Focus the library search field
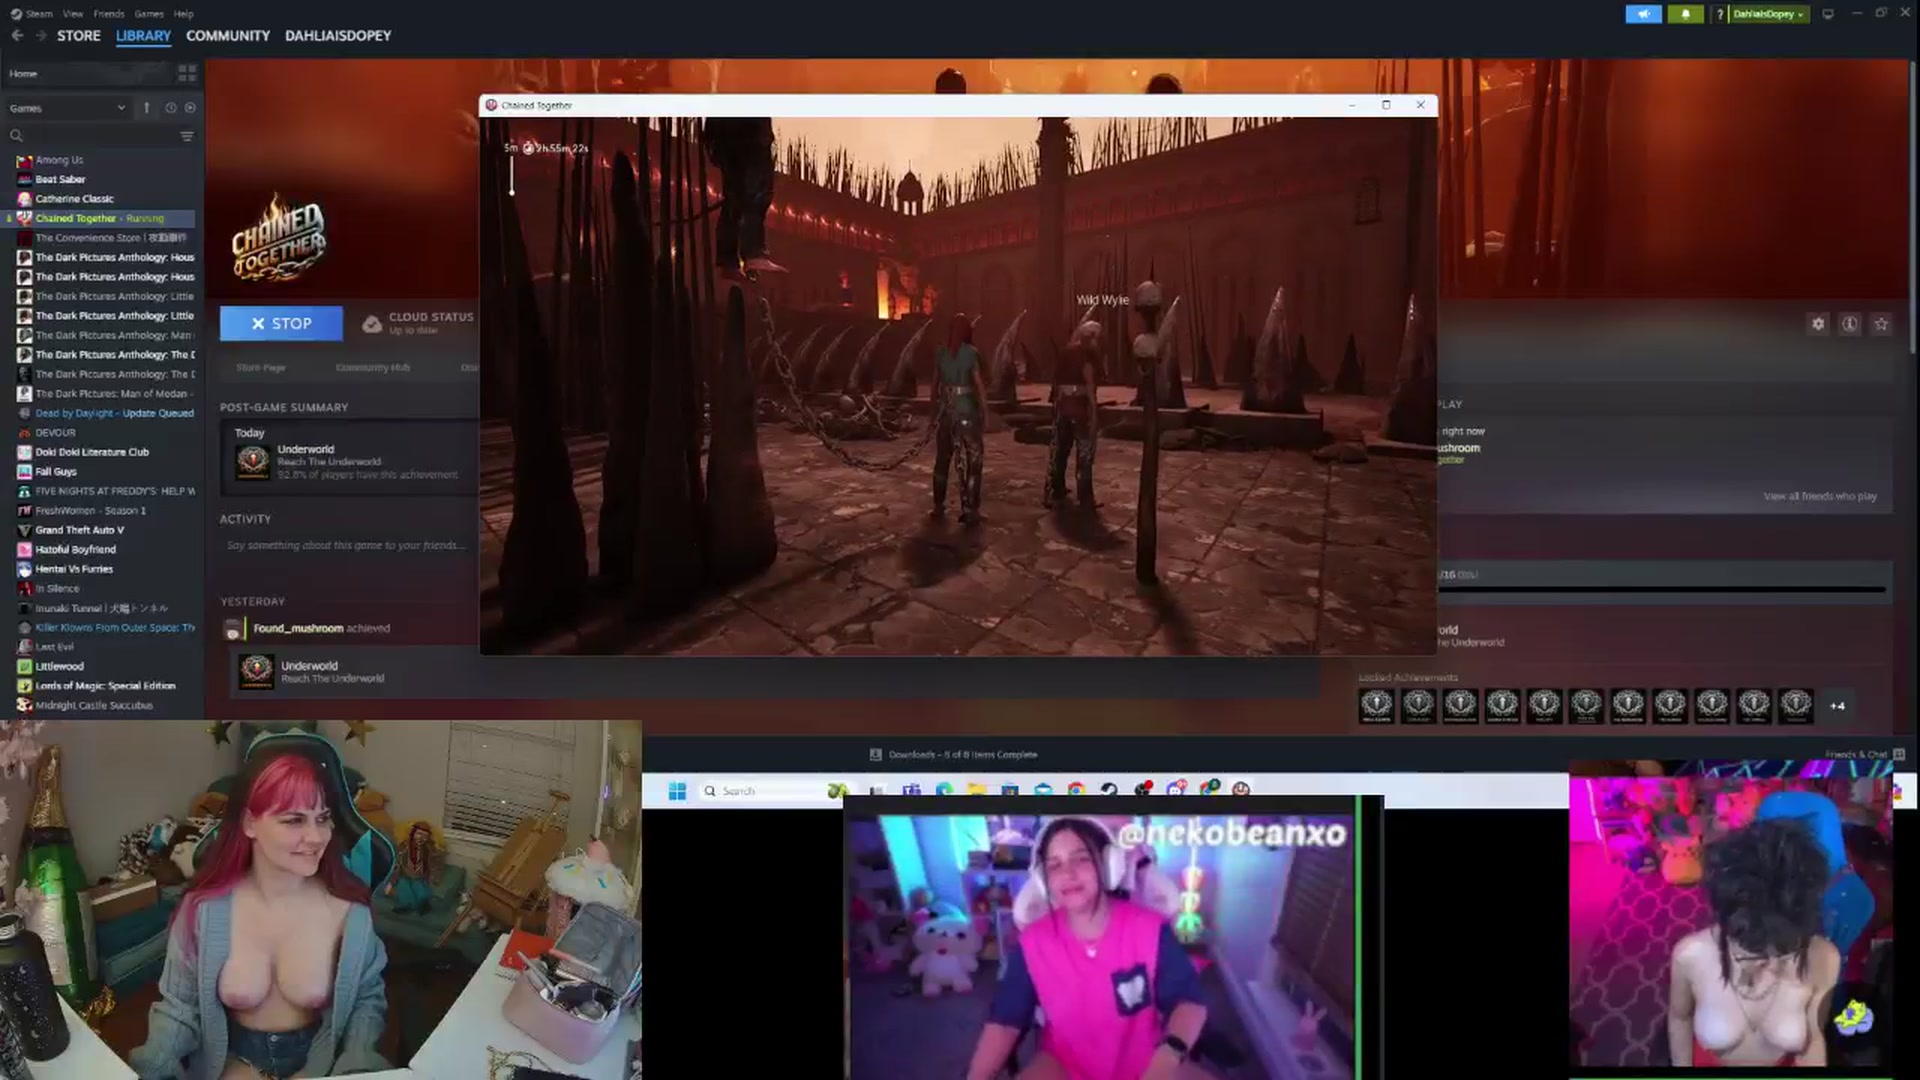 [92, 136]
